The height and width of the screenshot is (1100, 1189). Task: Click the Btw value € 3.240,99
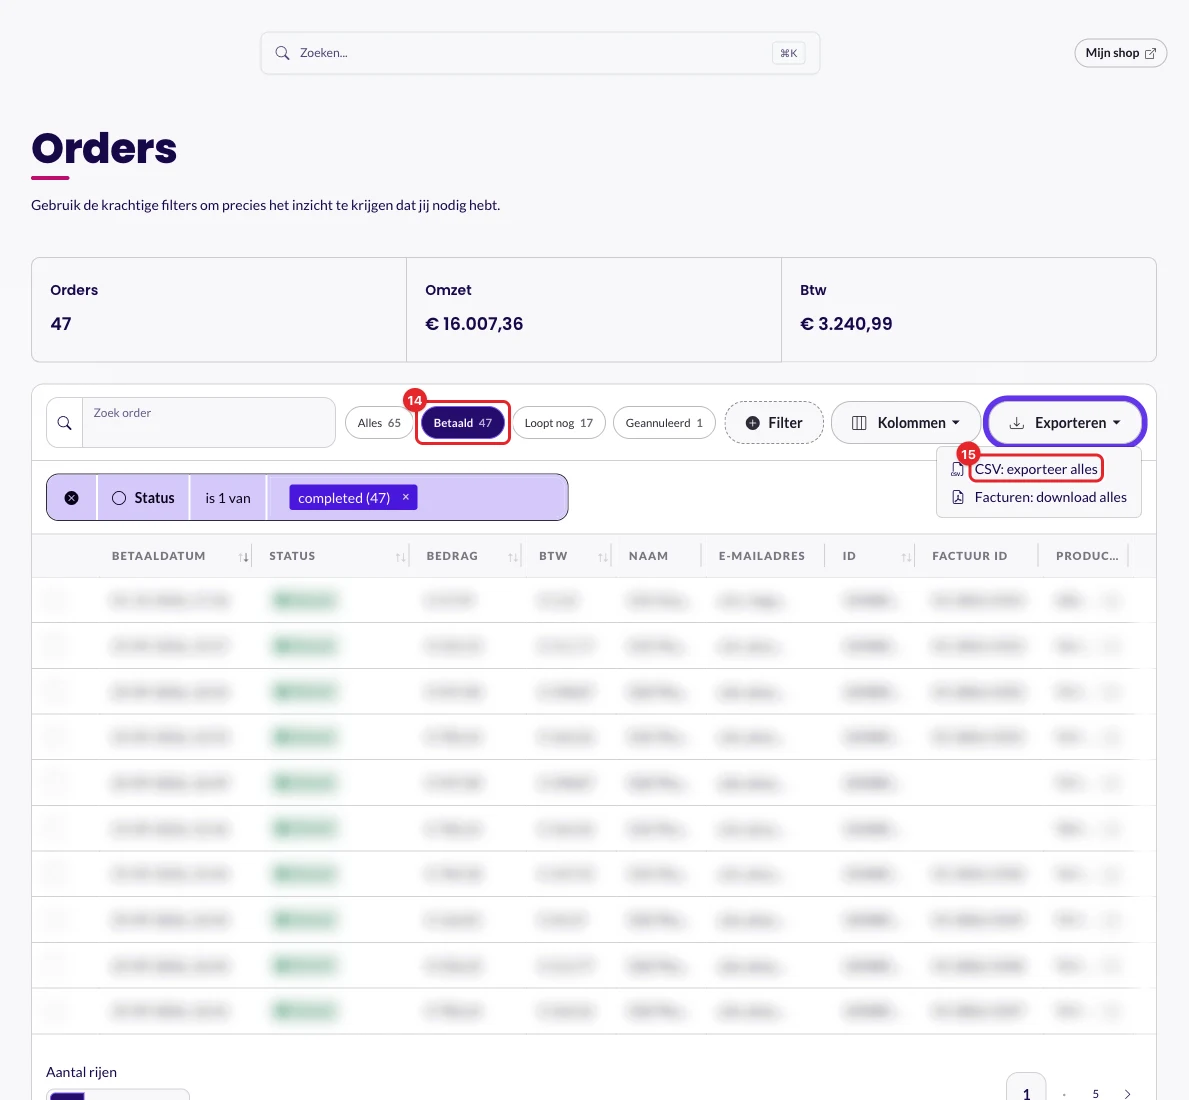pos(845,324)
